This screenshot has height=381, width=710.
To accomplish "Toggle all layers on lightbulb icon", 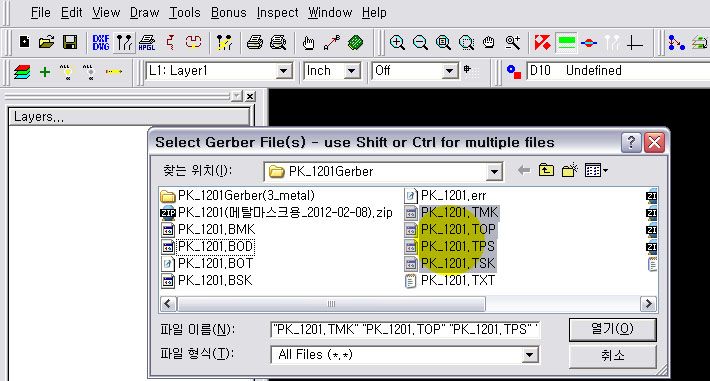I will [x=66, y=72].
